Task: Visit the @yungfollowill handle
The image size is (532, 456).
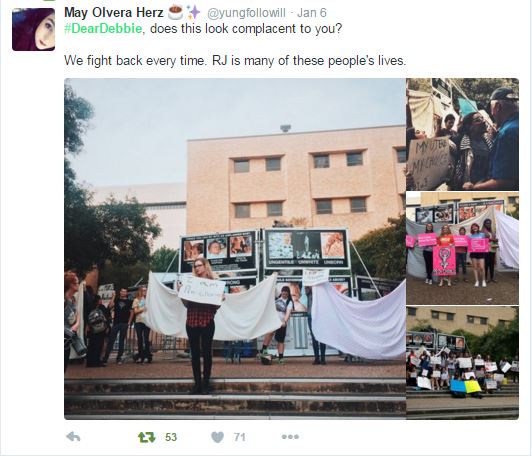Action: coord(246,13)
